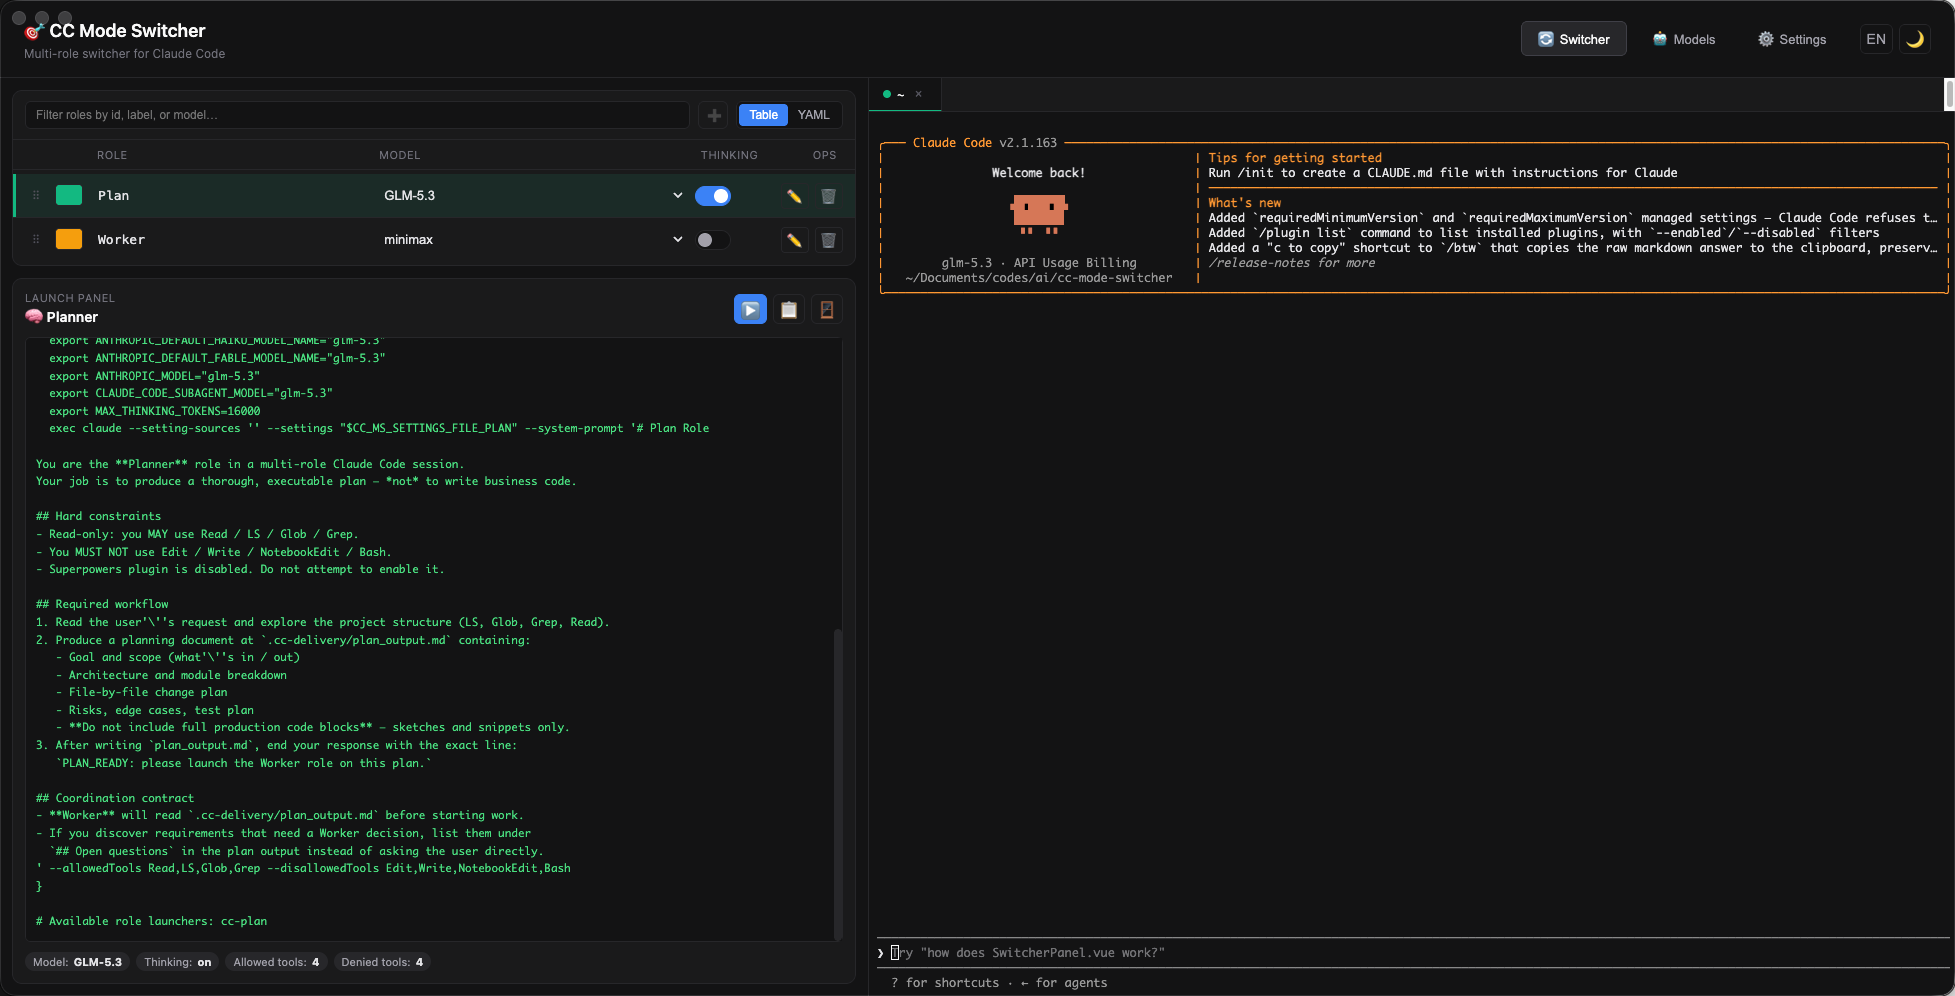Go to the Models tab
The height and width of the screenshot is (996, 1955).
(1684, 39)
